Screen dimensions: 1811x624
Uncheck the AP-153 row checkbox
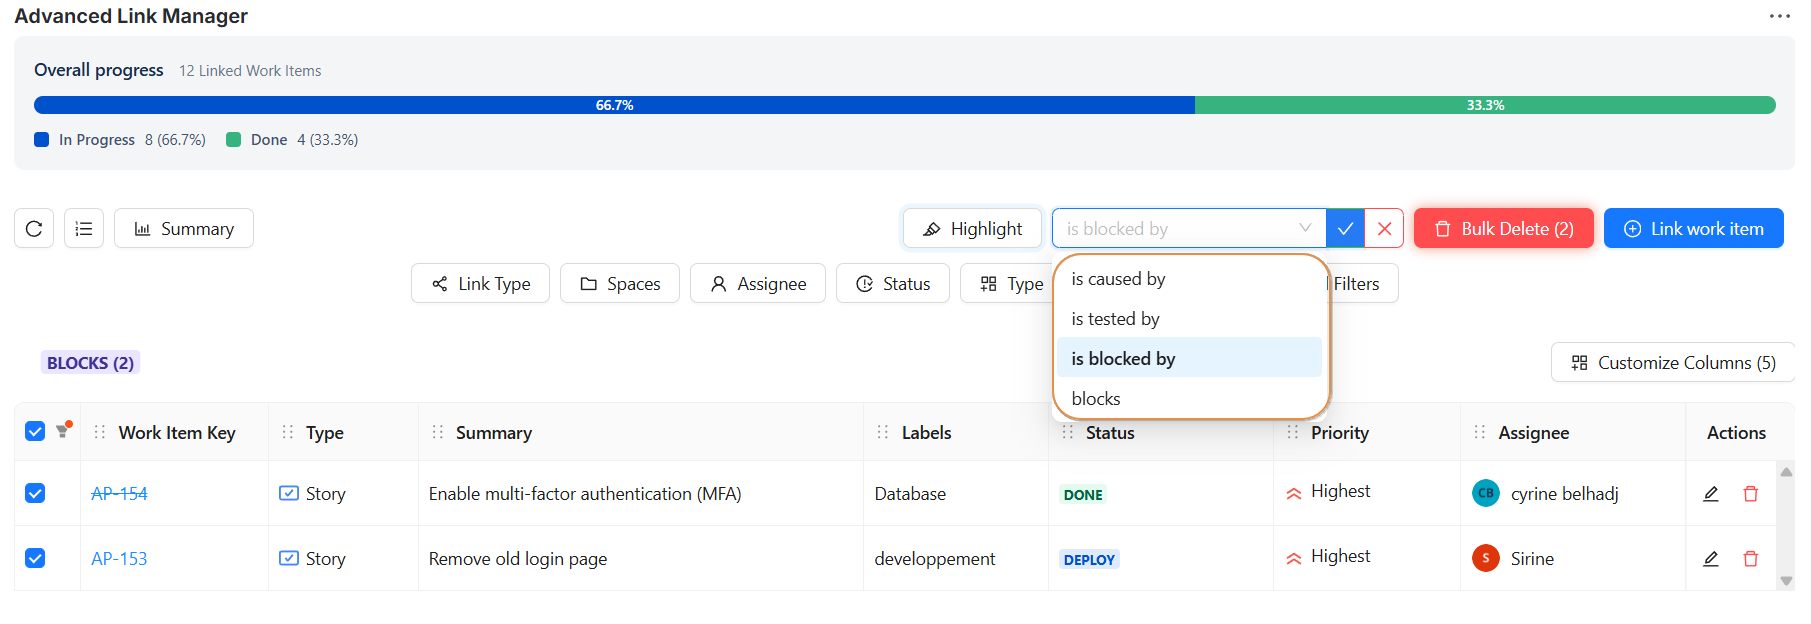35,558
